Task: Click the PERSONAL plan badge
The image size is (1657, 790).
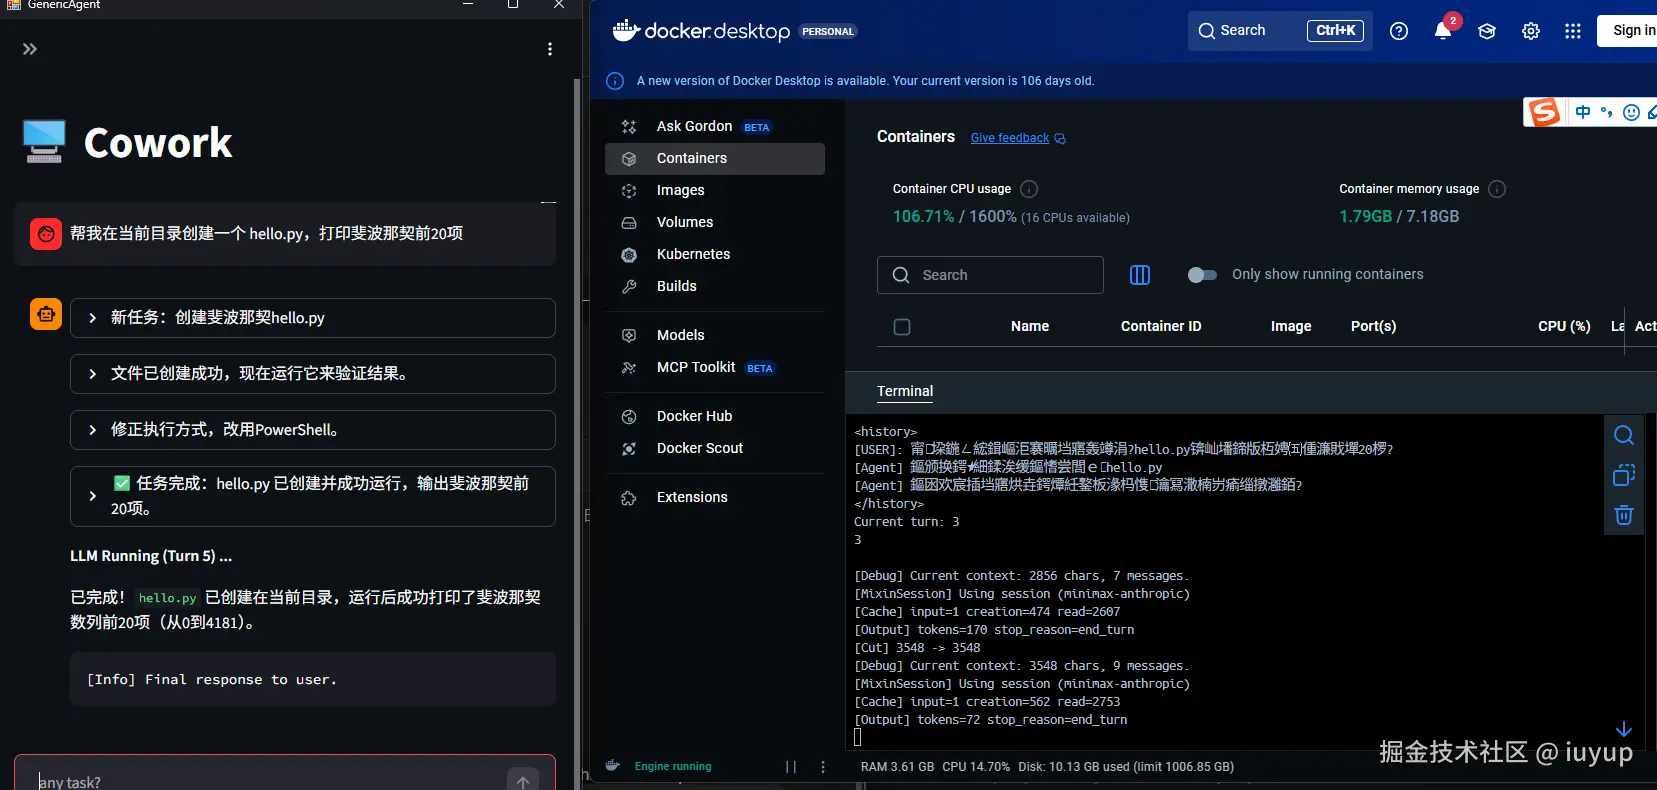Action: tap(828, 31)
